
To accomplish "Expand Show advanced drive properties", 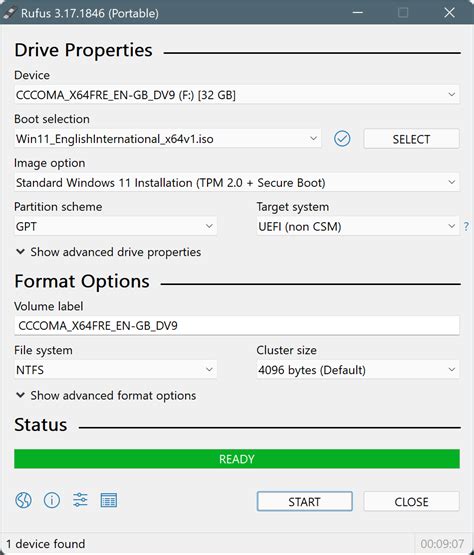I will [109, 252].
